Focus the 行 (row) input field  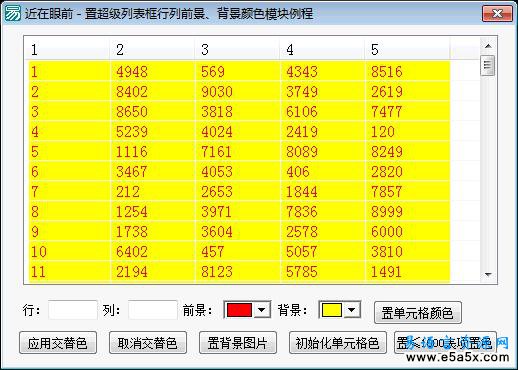click(x=73, y=310)
